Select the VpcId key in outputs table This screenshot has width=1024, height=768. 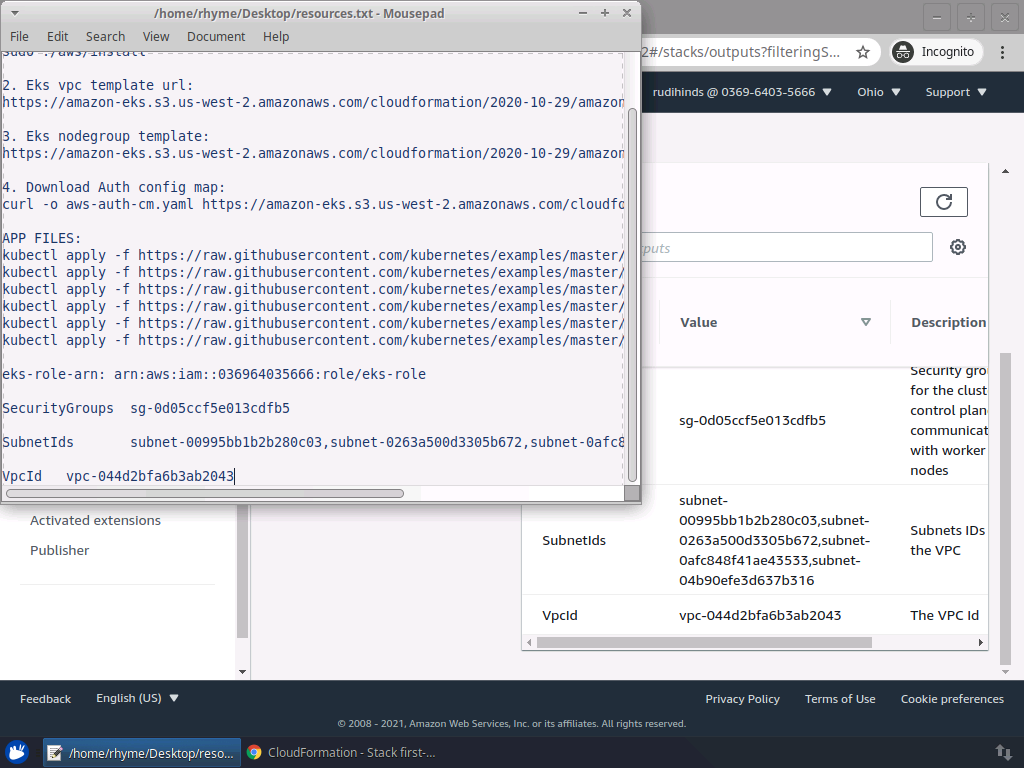click(560, 615)
